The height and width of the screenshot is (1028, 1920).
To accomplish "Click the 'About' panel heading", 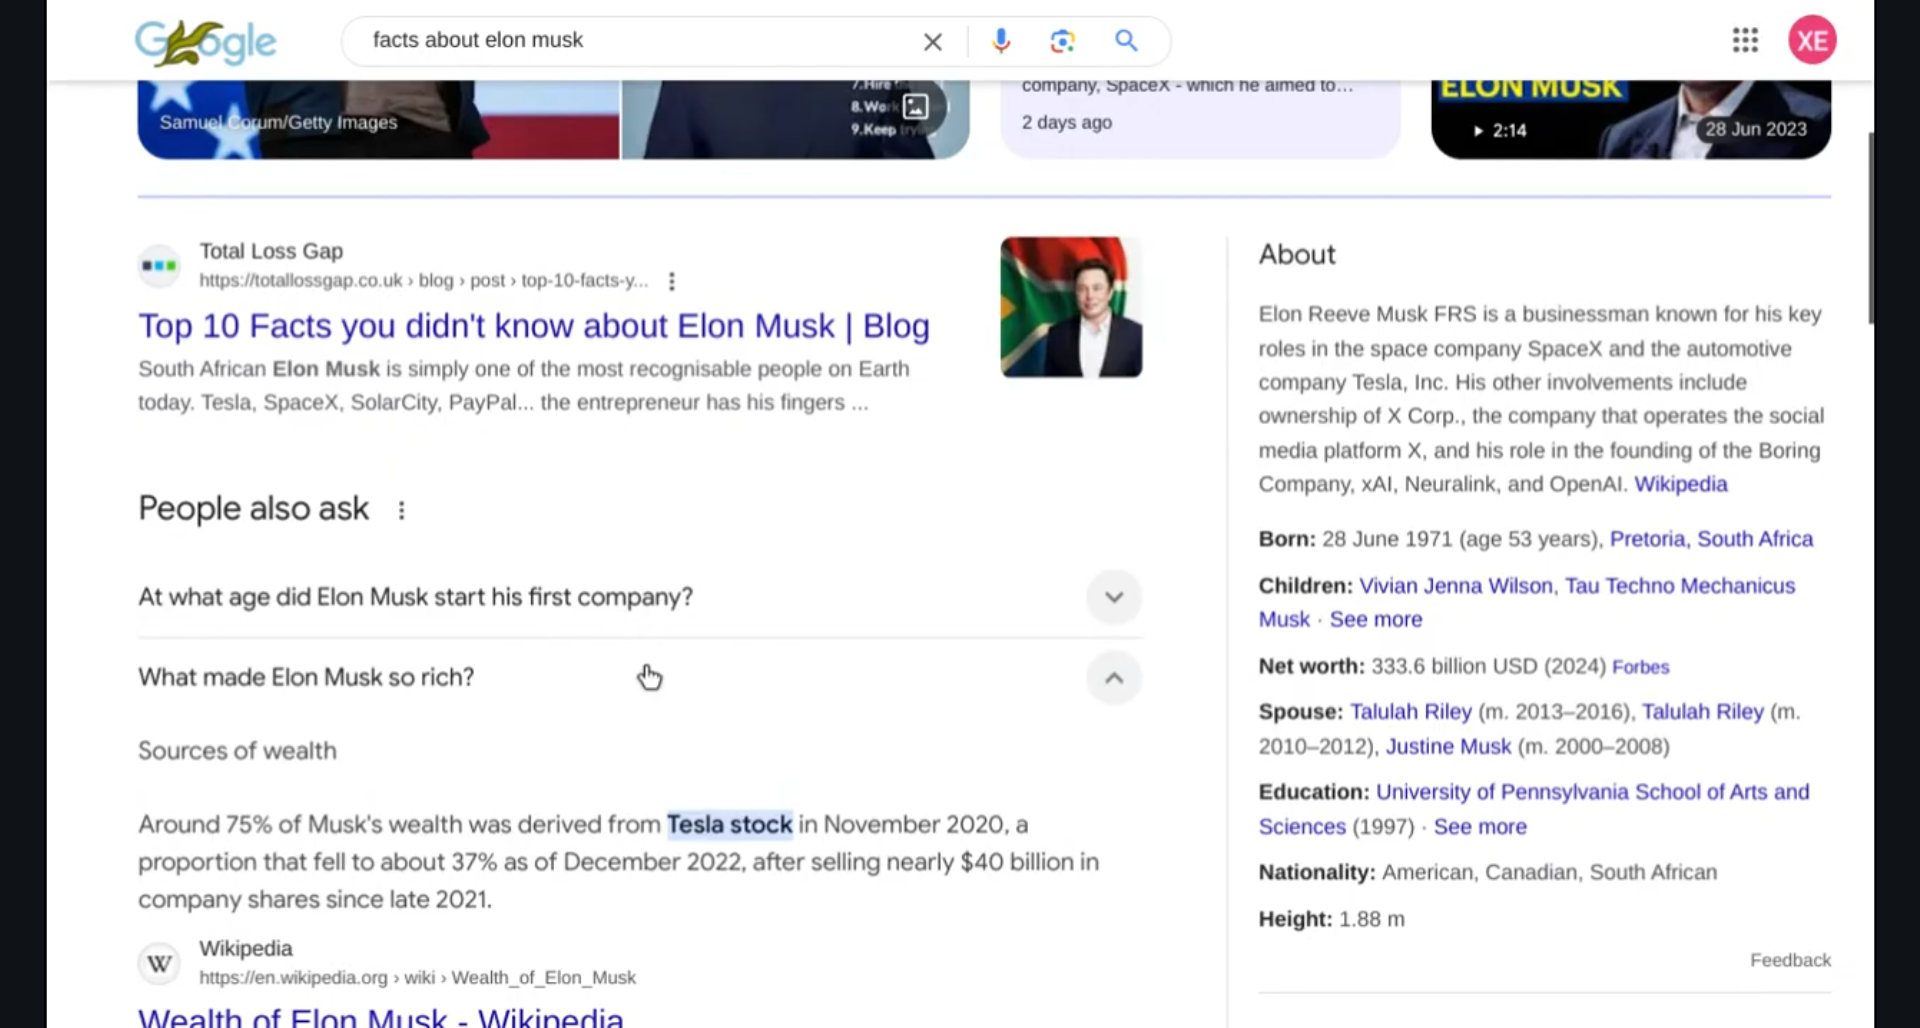I will pos(1297,254).
